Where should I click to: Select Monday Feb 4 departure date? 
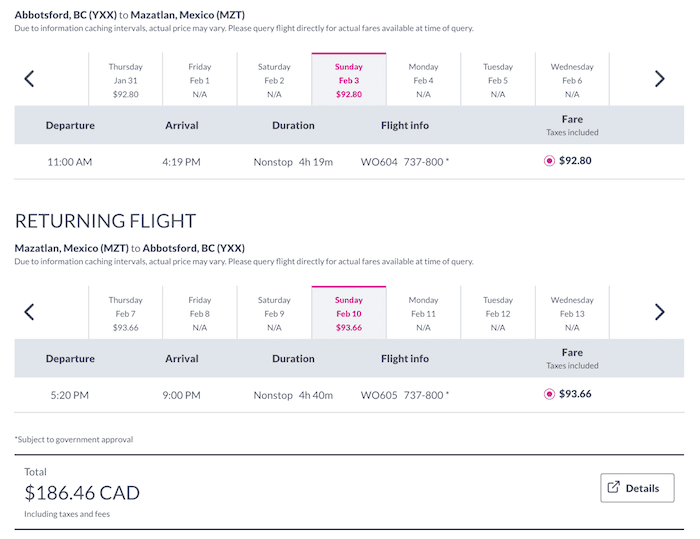click(423, 79)
